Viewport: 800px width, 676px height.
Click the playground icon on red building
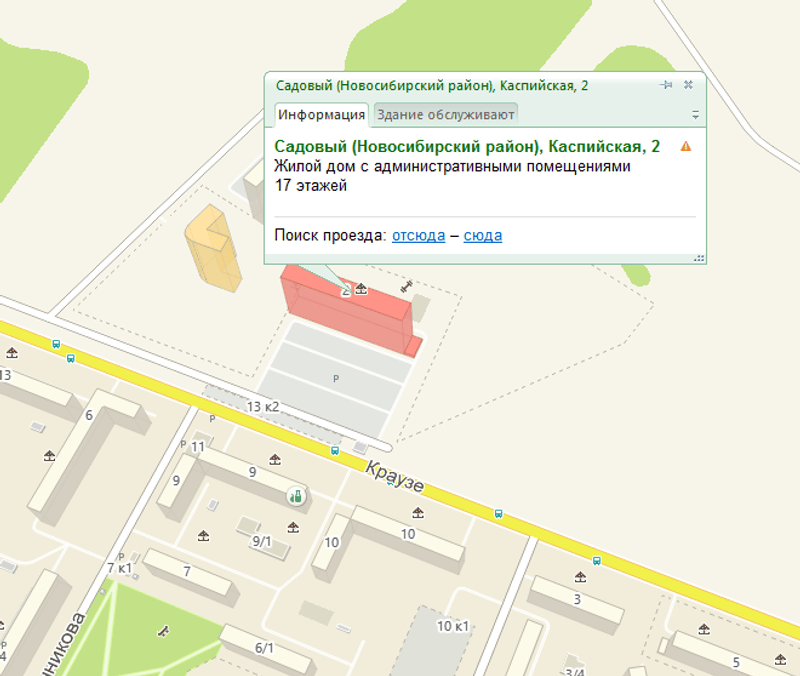[361, 289]
